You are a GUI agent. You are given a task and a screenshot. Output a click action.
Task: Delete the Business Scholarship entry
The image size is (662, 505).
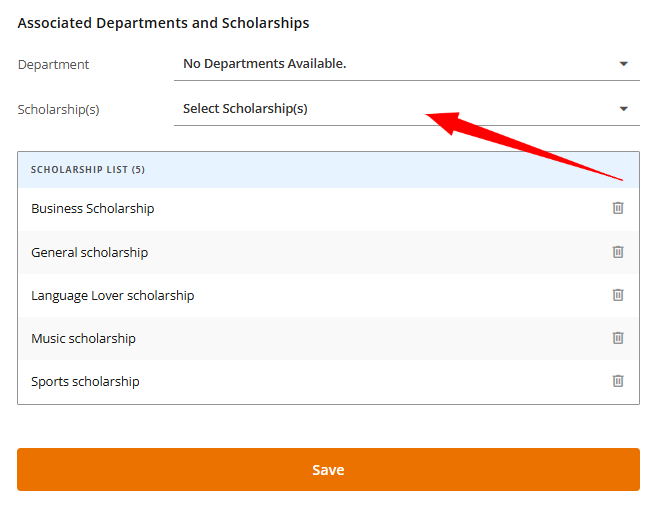618,208
